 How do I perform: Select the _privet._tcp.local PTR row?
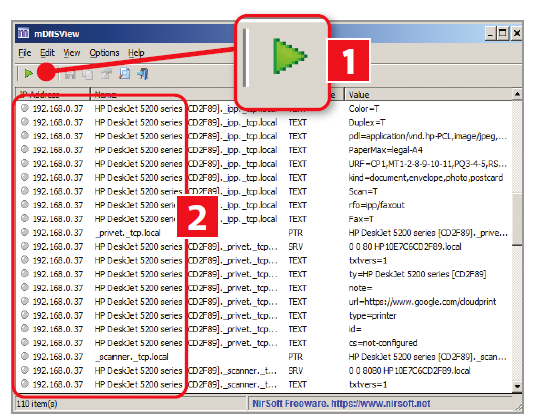263,233
